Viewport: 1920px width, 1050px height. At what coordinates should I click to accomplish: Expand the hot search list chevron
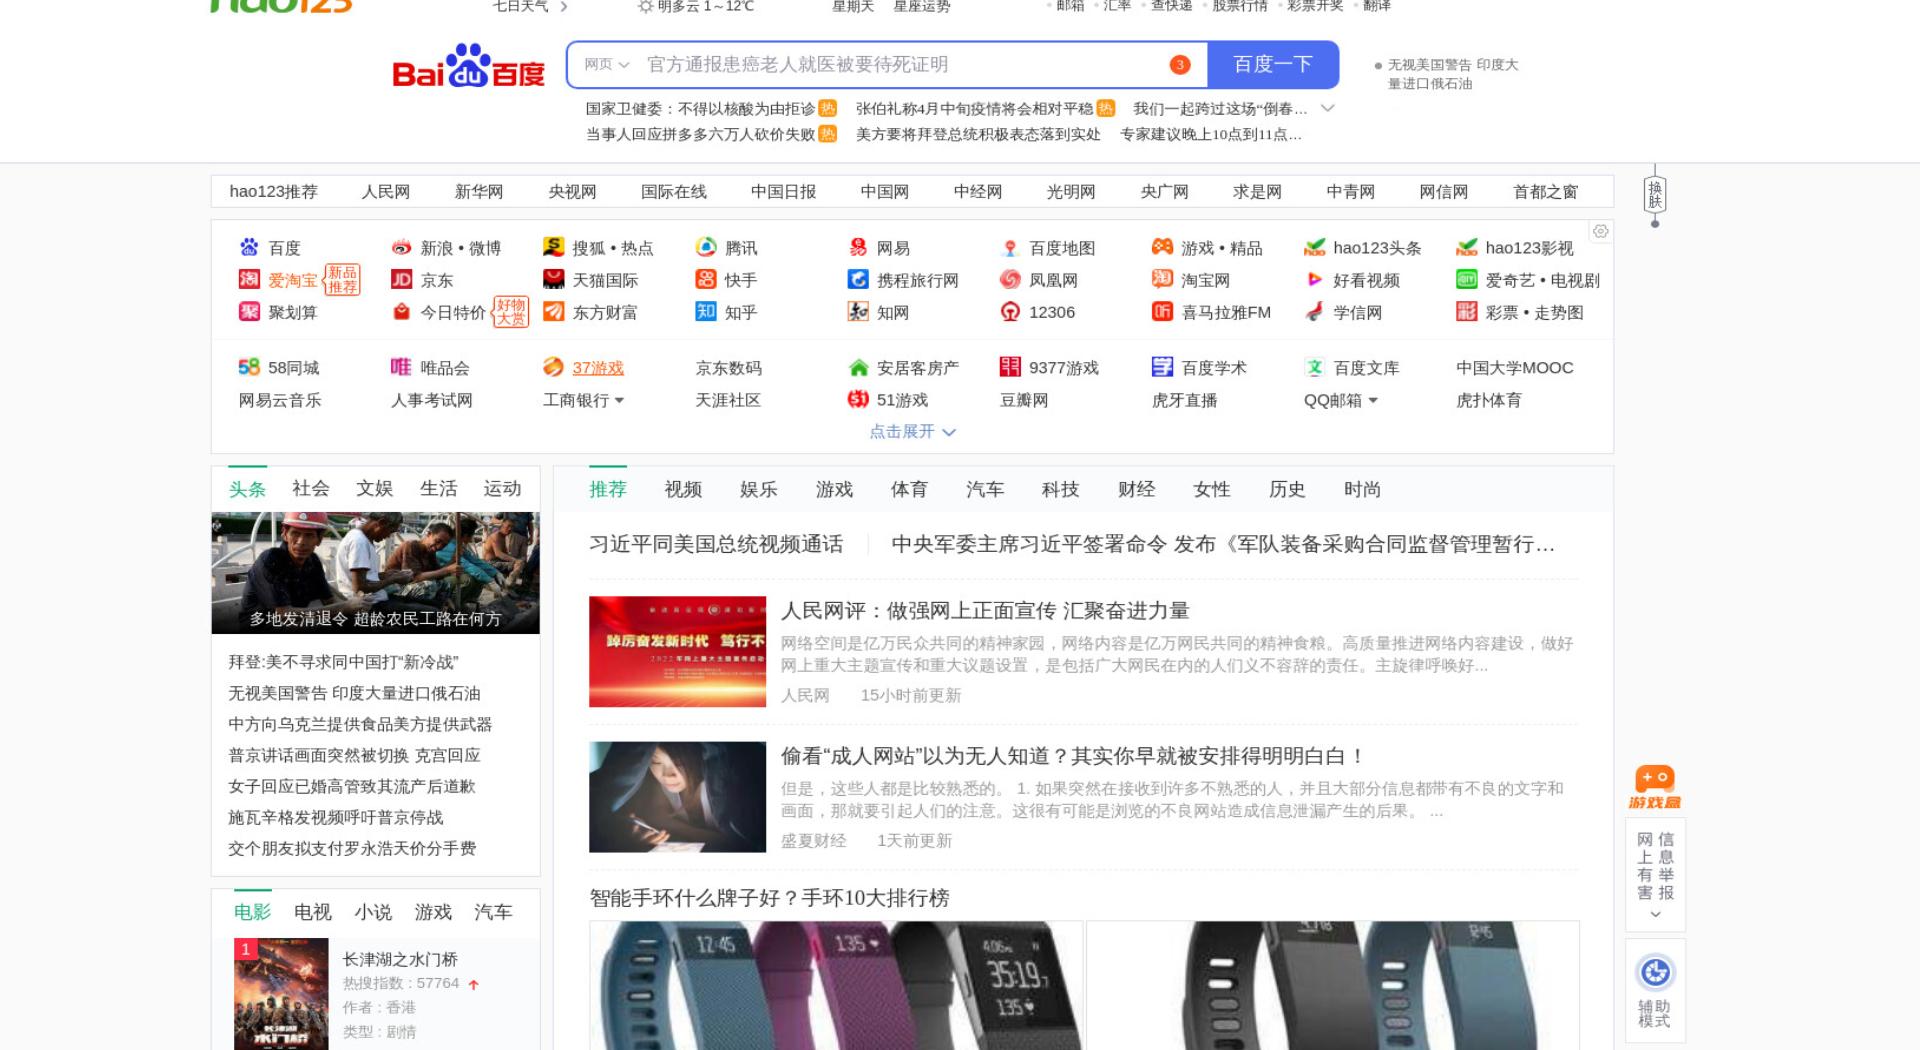point(1328,108)
